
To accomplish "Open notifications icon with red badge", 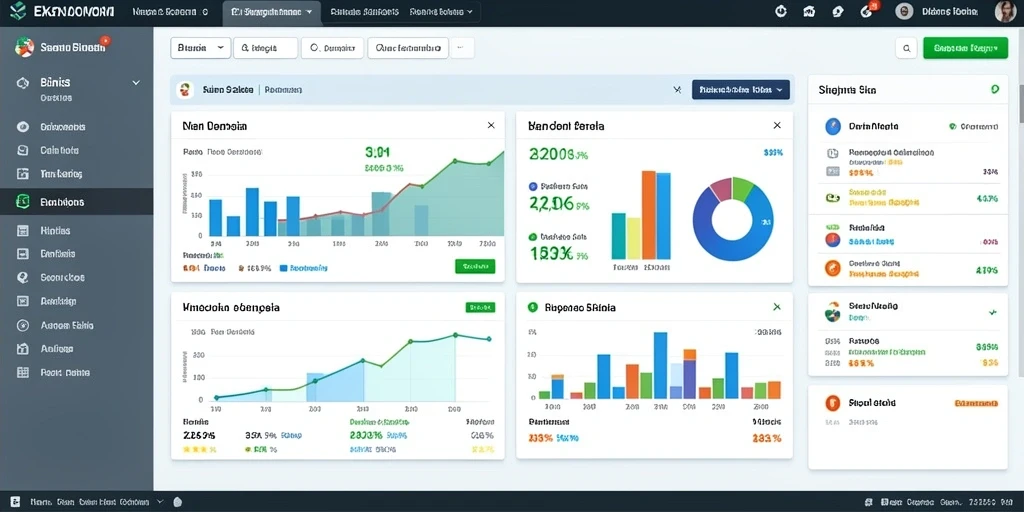I will click(867, 10).
